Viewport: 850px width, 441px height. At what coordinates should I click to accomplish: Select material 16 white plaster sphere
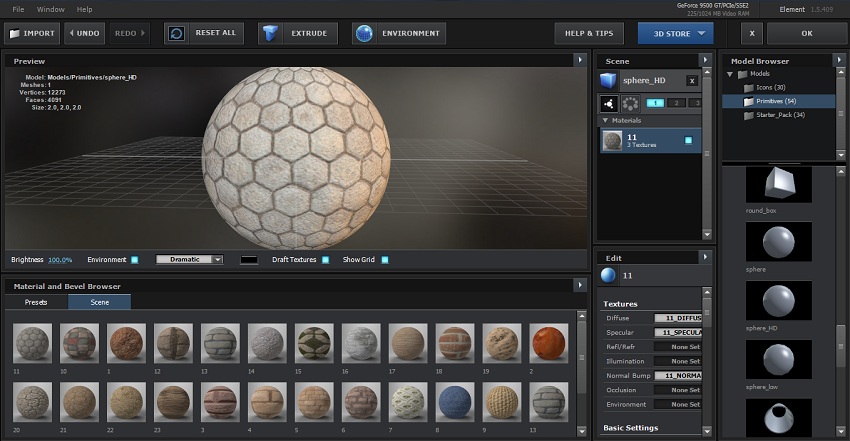[361, 343]
